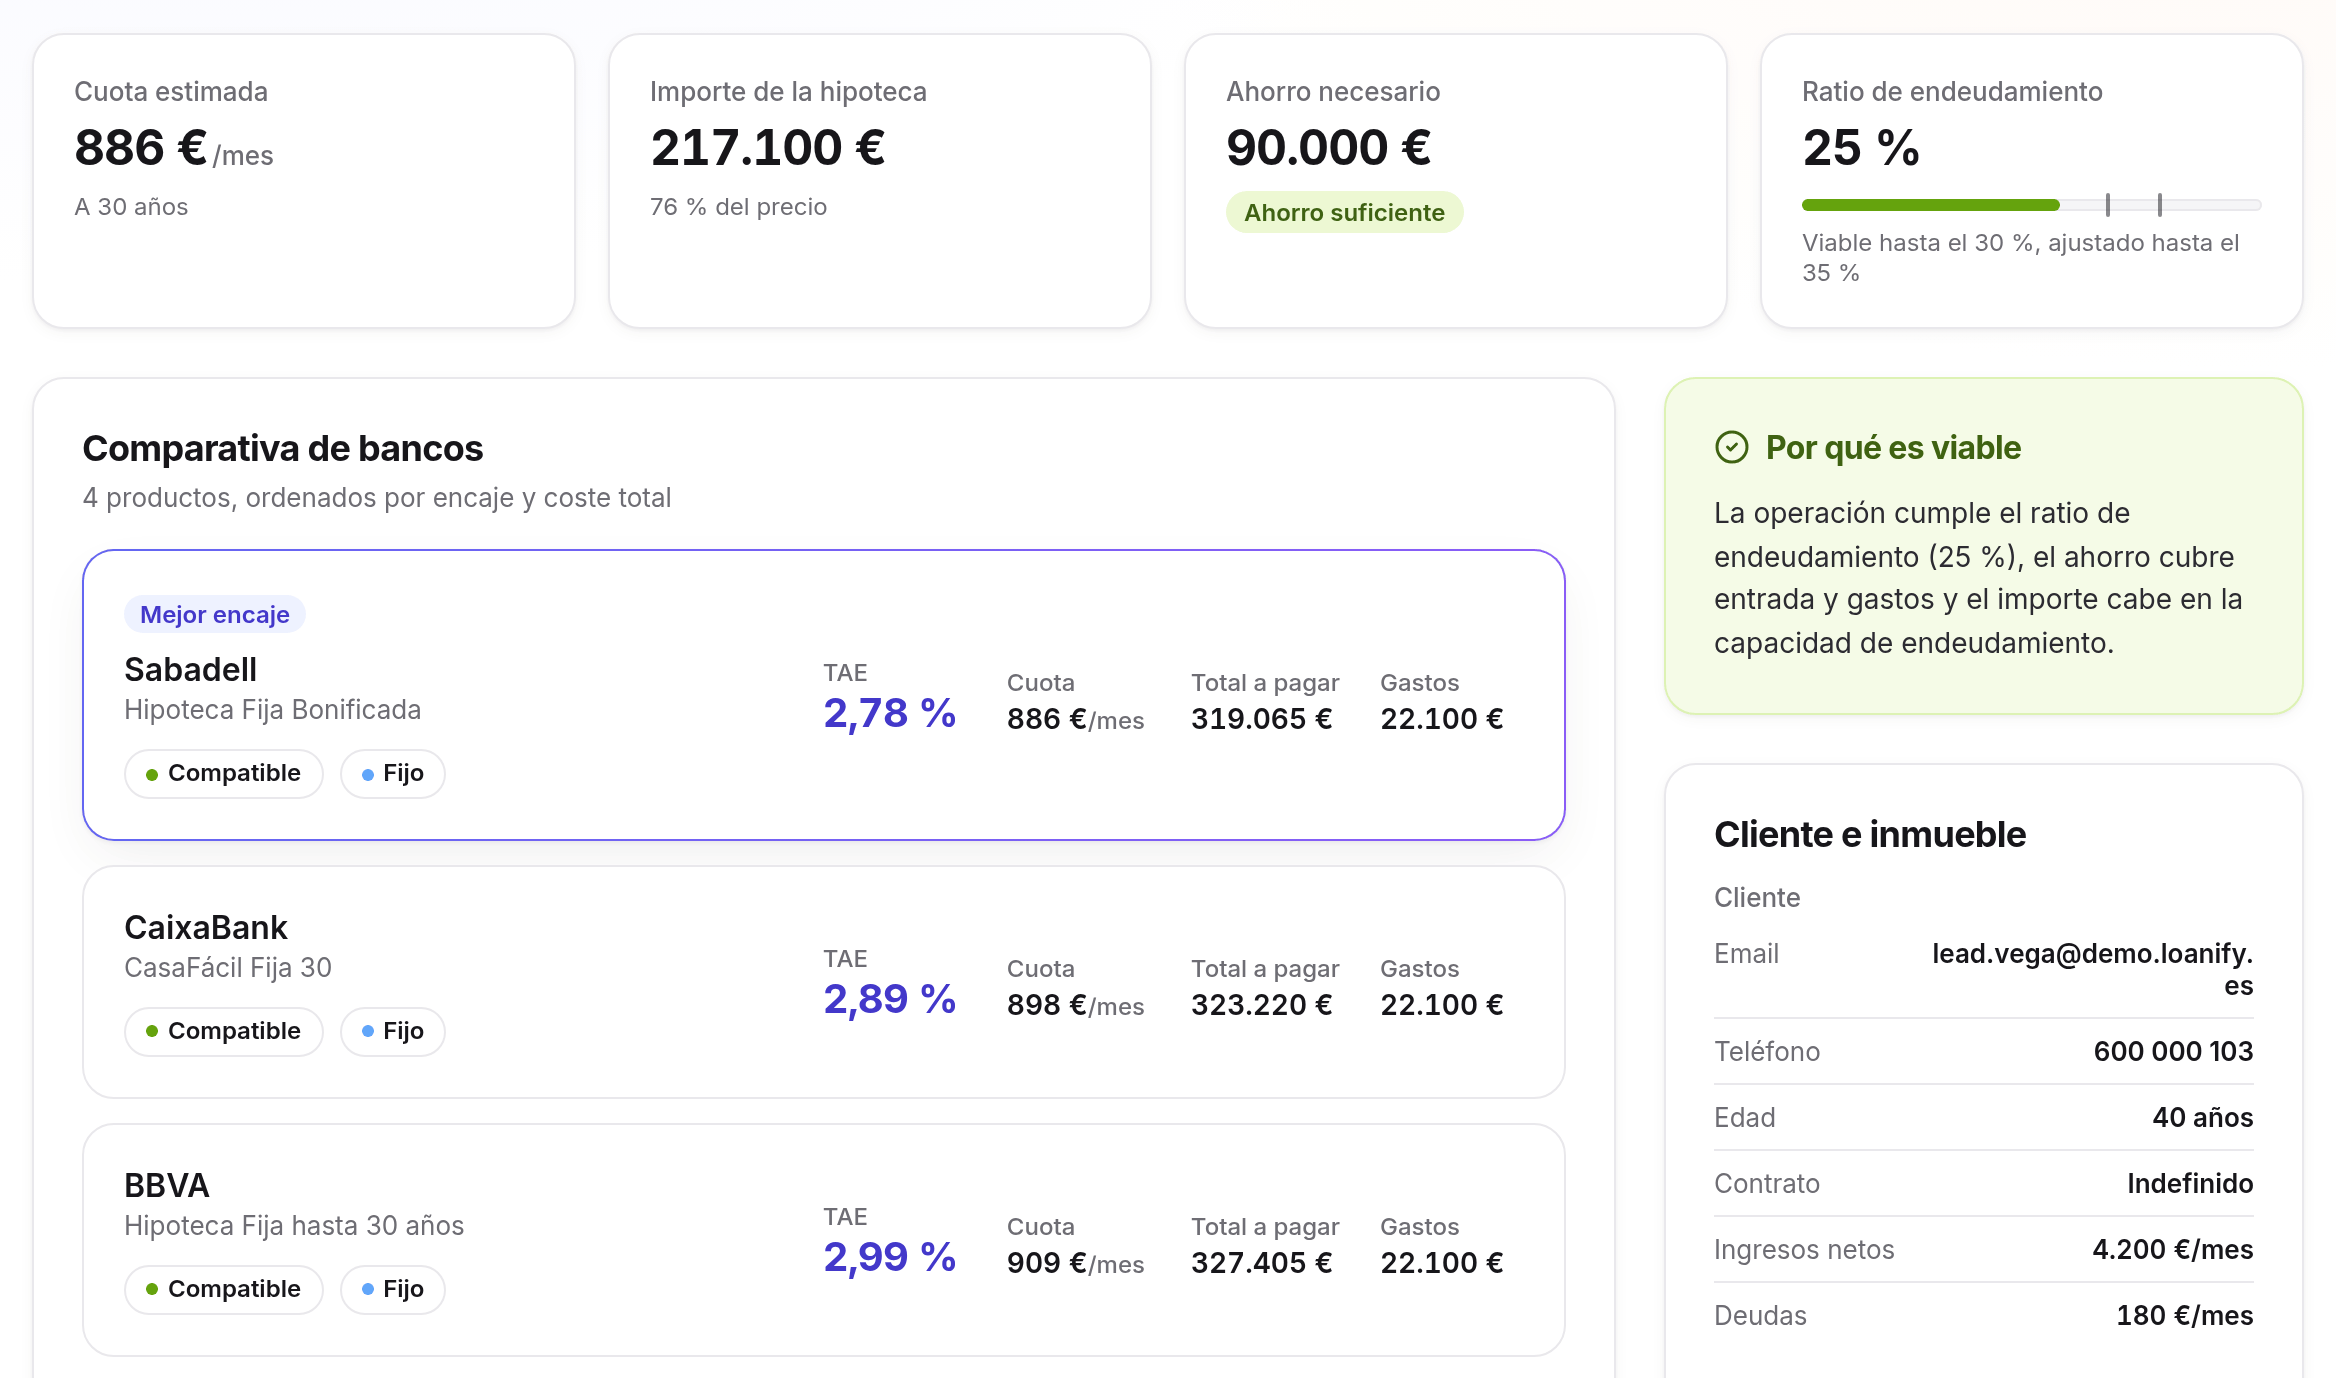Viewport: 2336px width, 1378px height.
Task: Click the CaixaBank cuota 898 €/mes
Action: (1075, 1004)
